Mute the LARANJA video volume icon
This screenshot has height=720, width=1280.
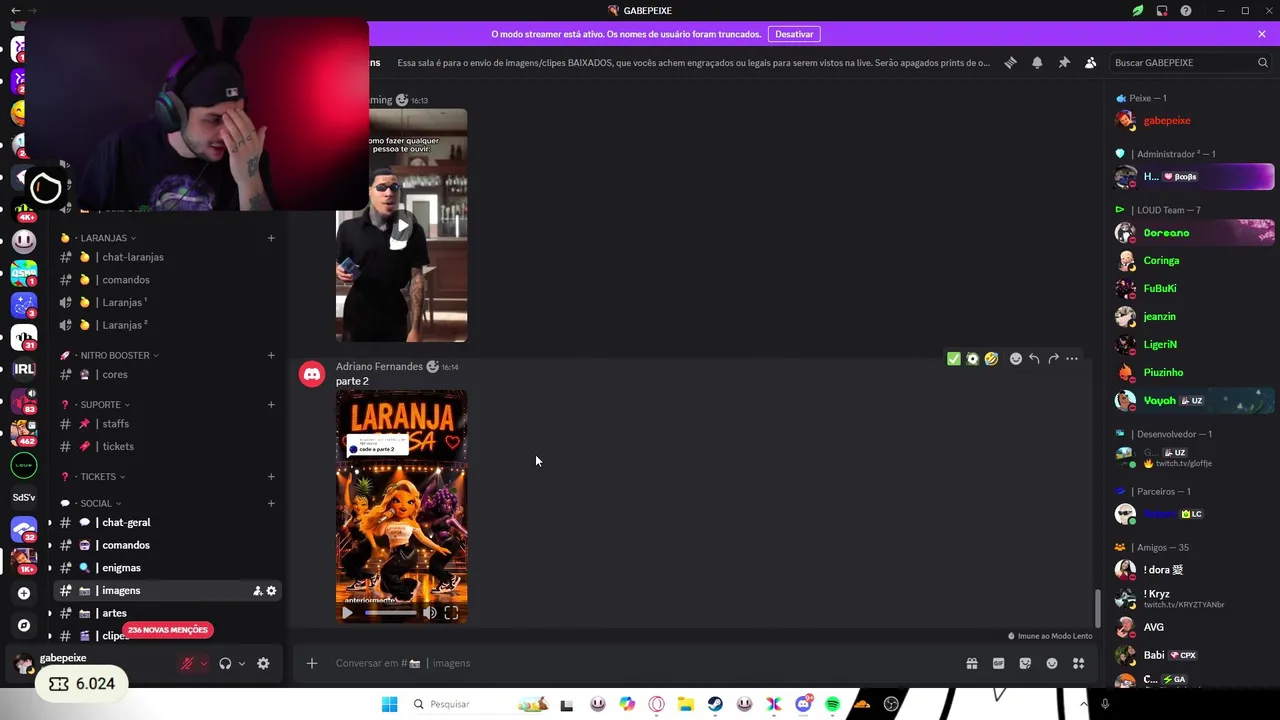[429, 613]
